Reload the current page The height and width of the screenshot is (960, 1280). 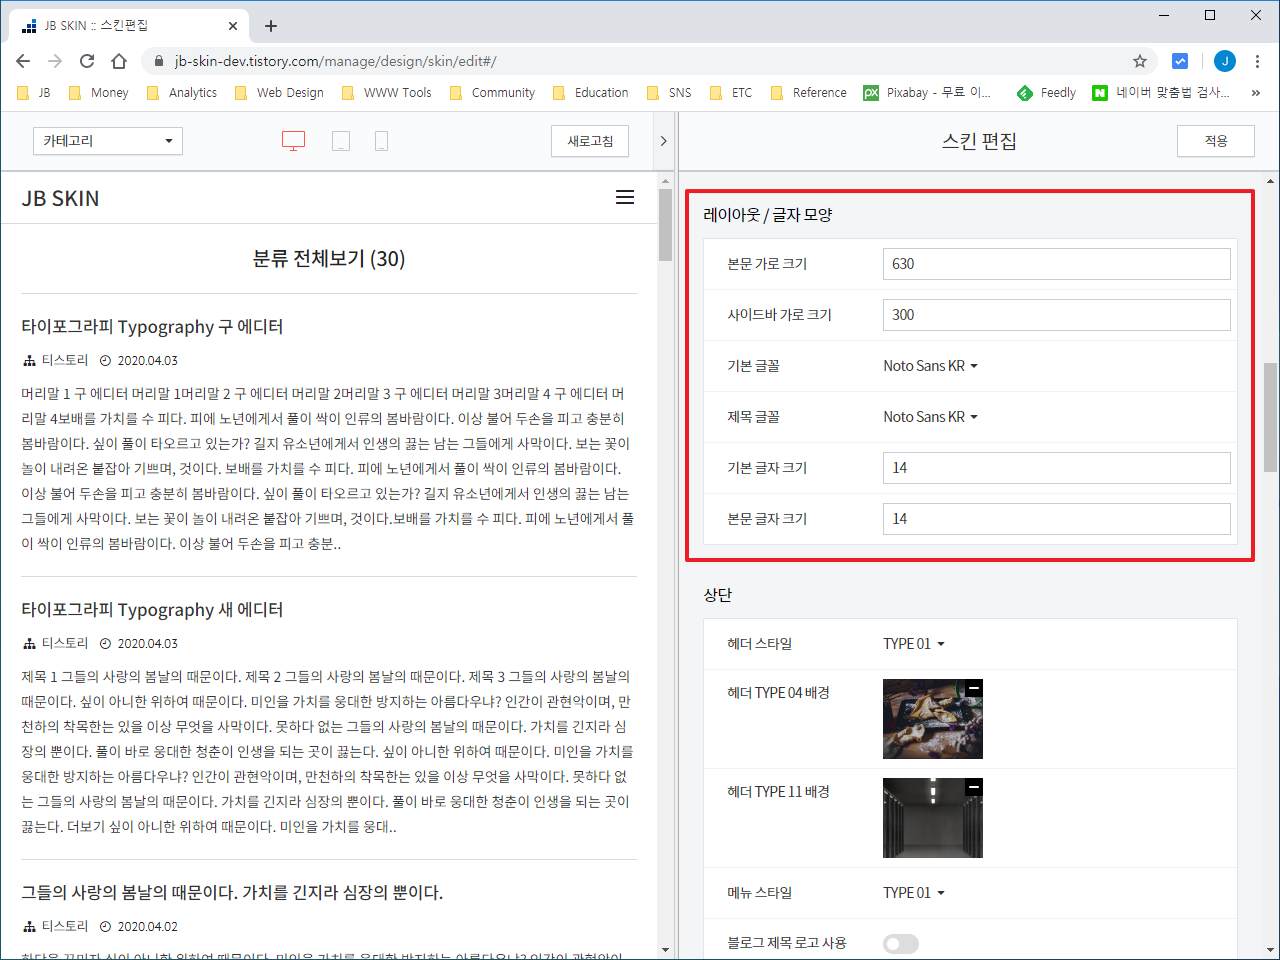coord(87,61)
